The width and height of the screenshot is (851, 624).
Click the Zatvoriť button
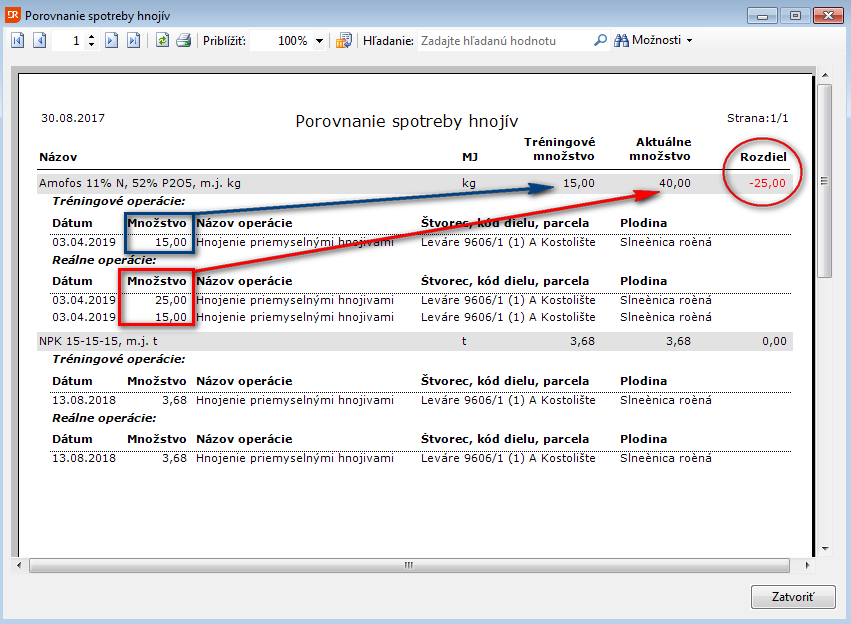coord(793,597)
